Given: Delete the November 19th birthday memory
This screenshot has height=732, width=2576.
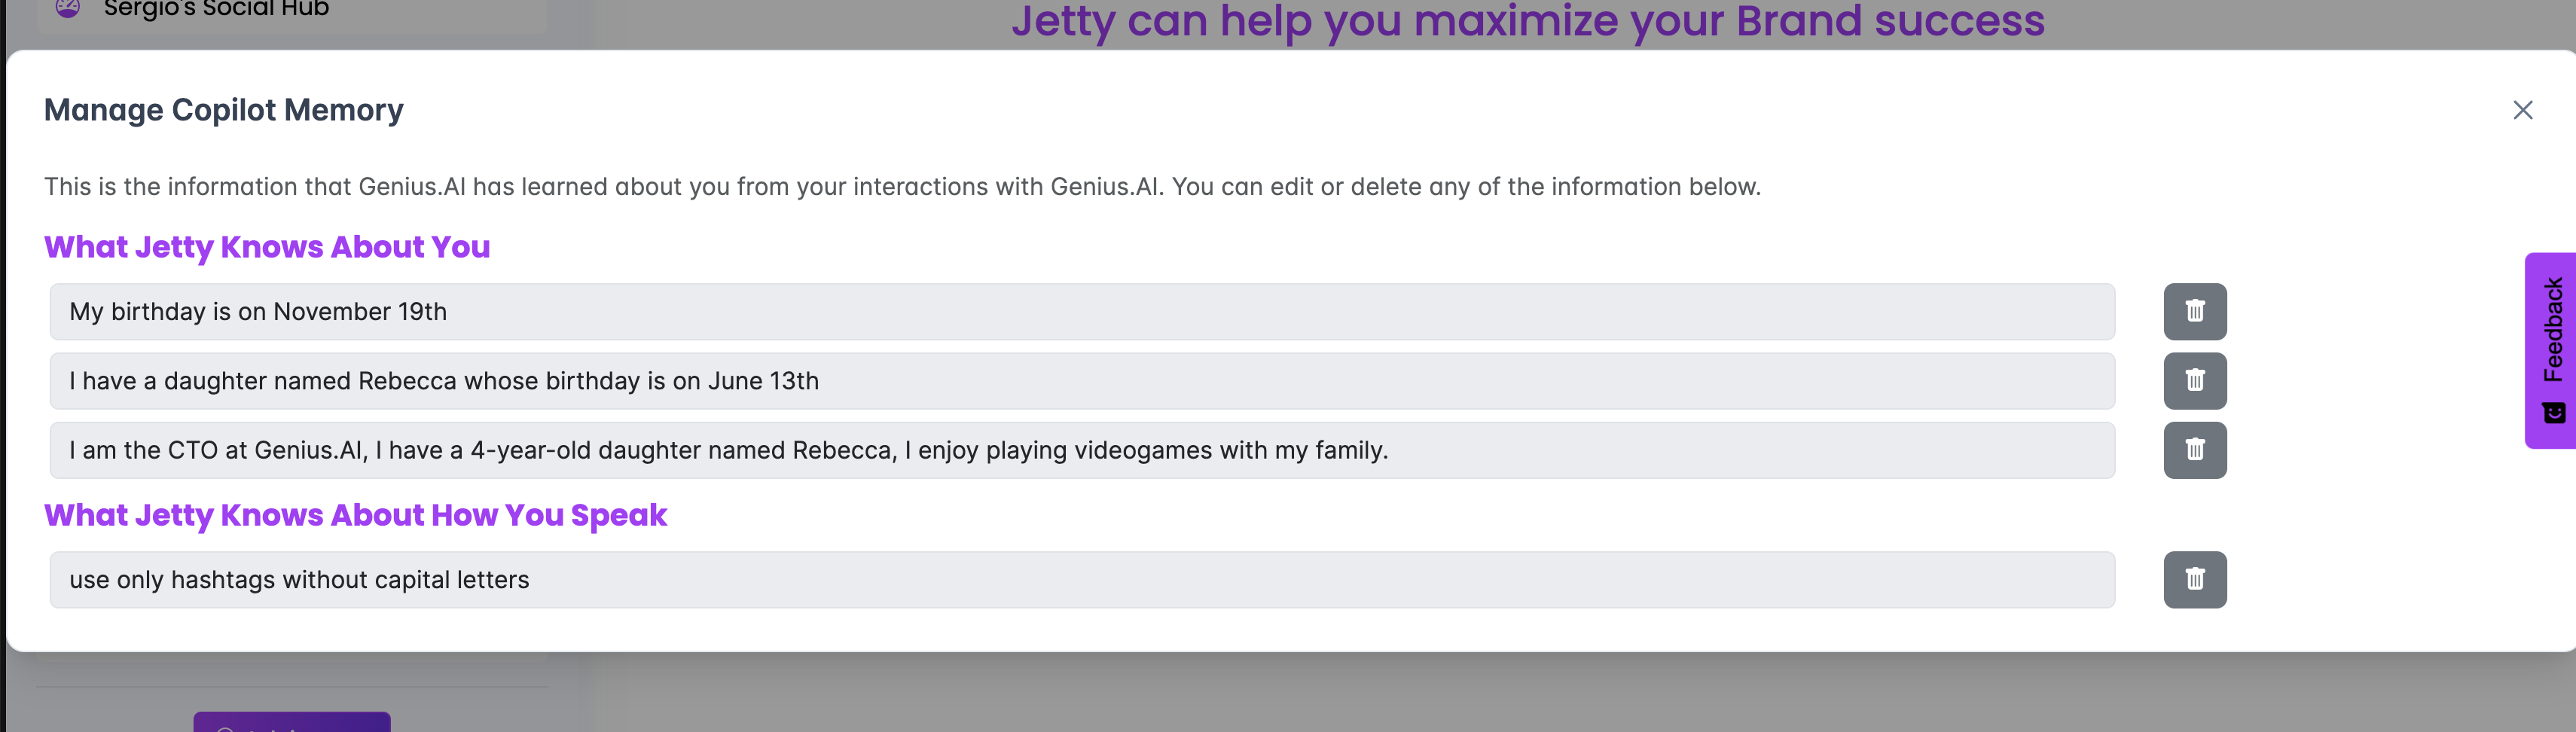Looking at the screenshot, I should (2194, 311).
